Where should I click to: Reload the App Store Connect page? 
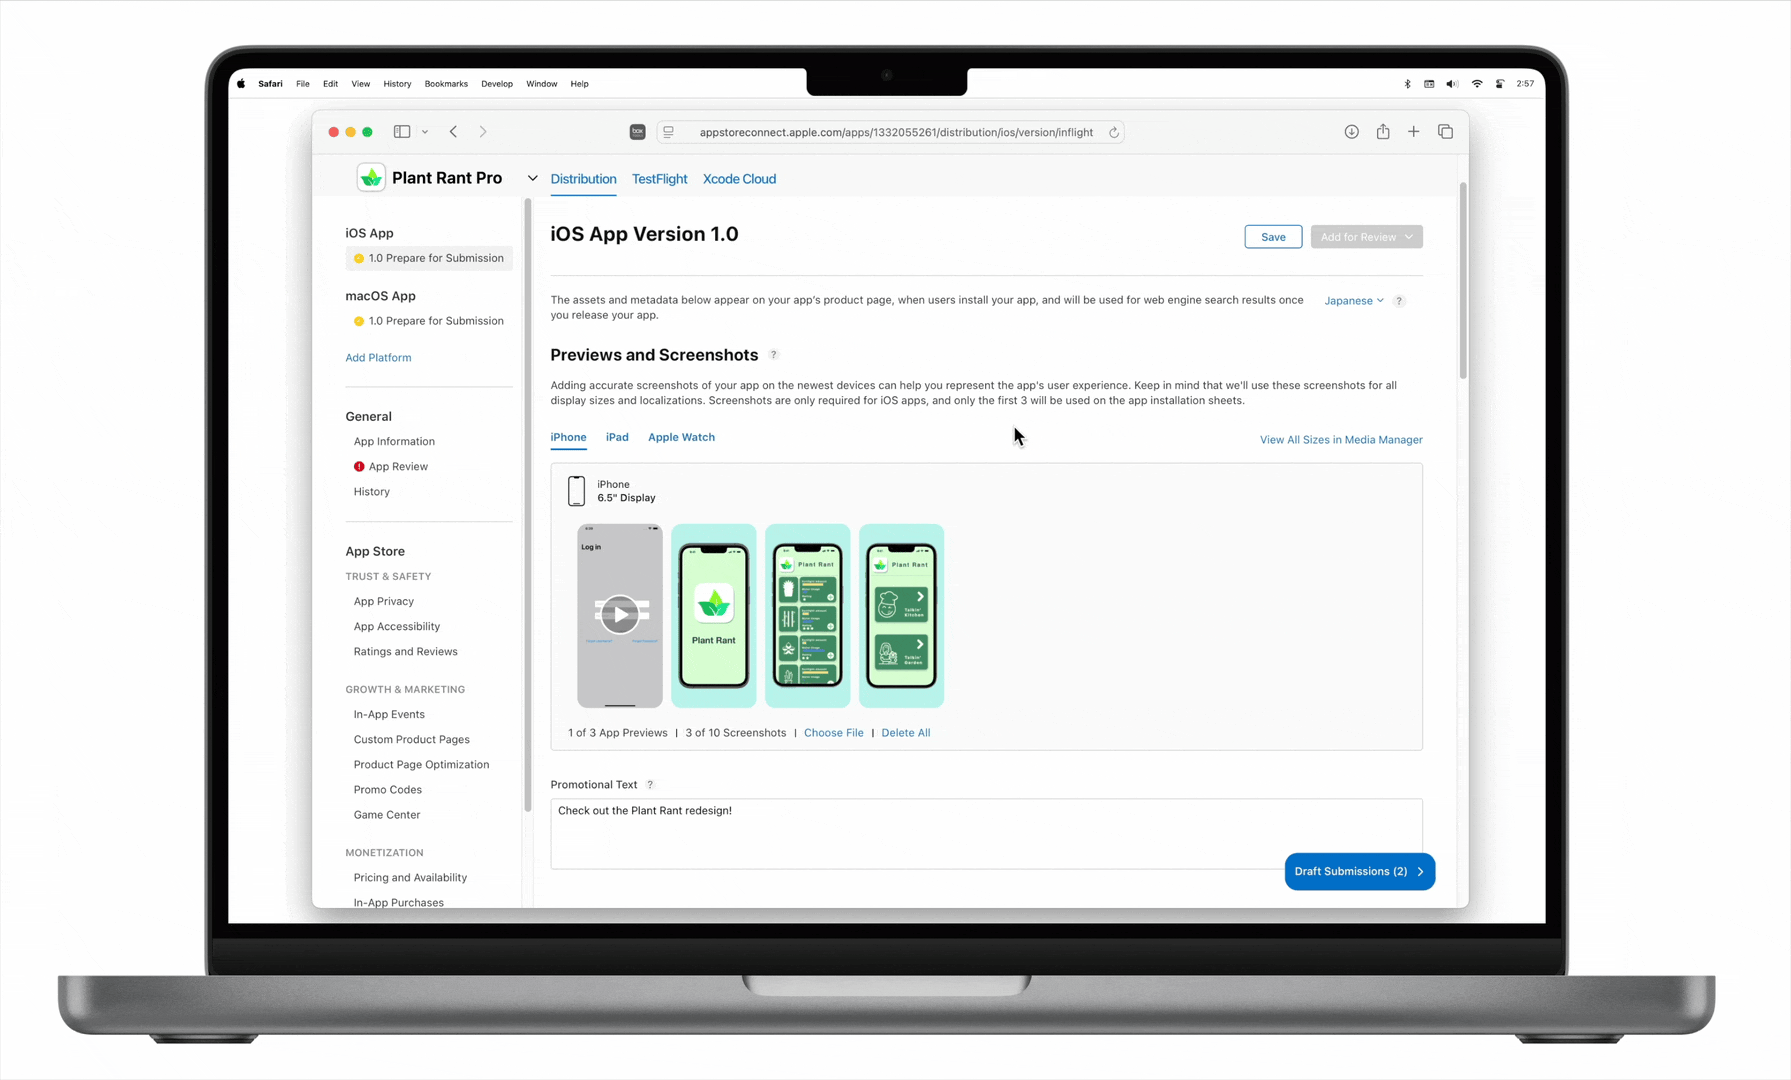point(1113,132)
